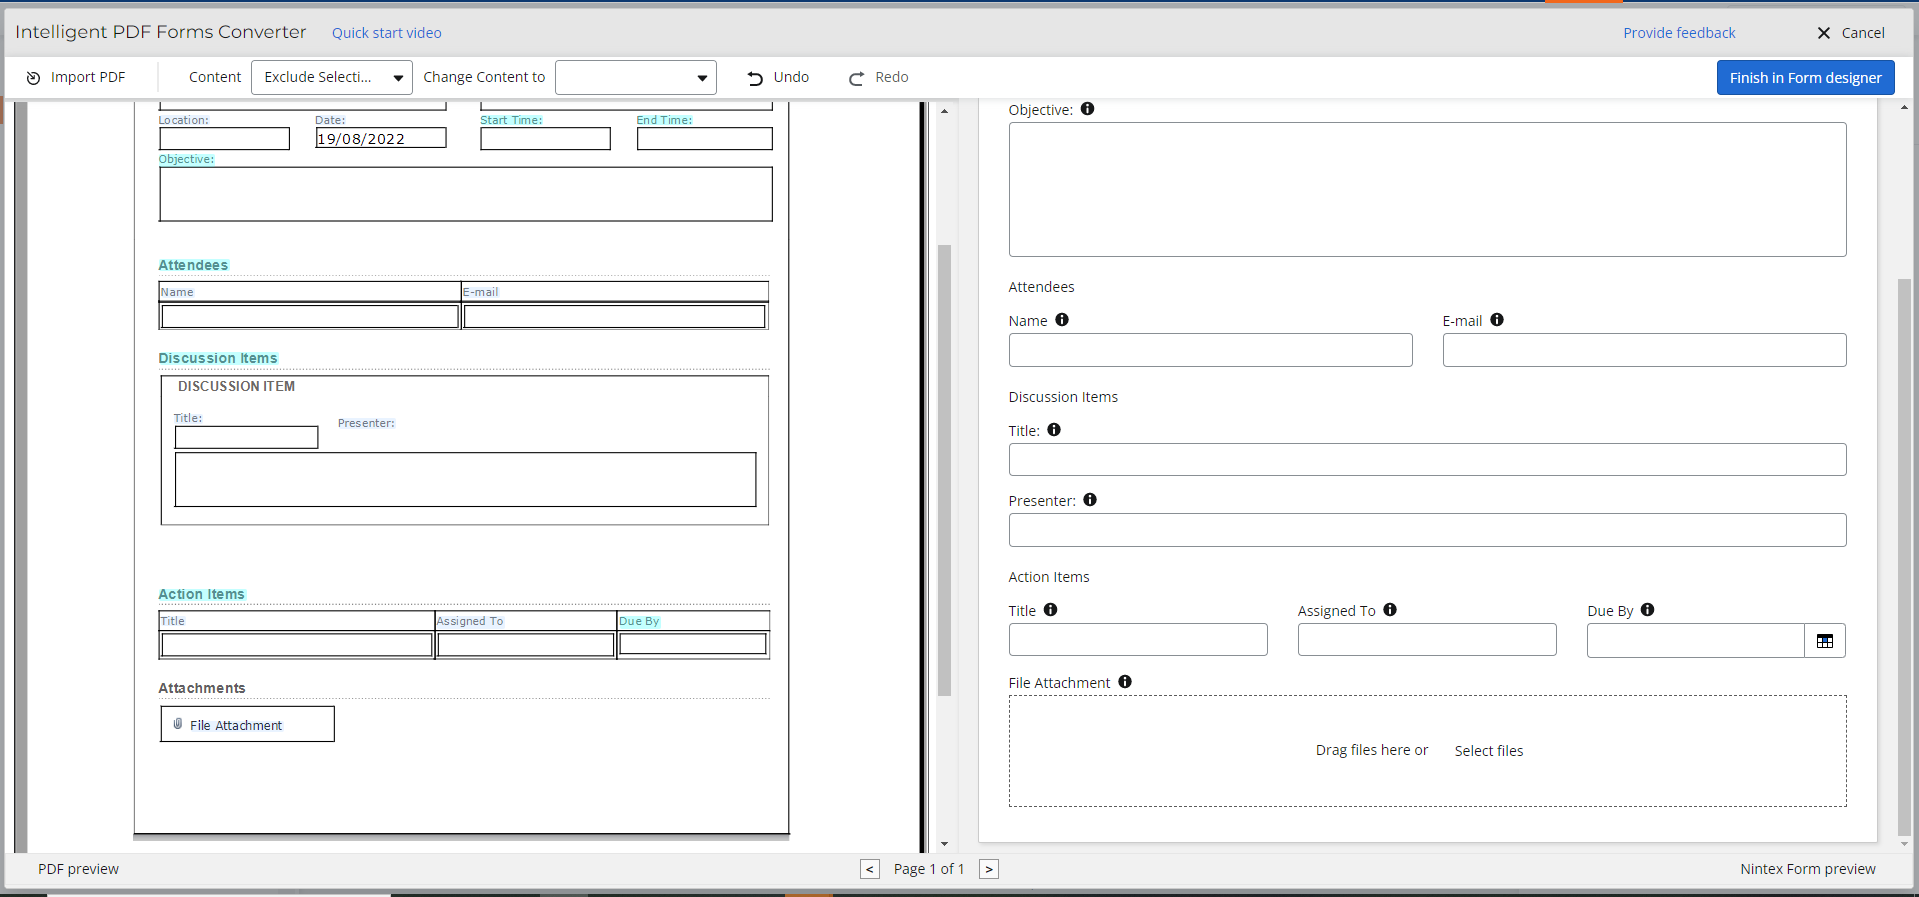Click the Title: input under Discussion Items
Image resolution: width=1919 pixels, height=897 pixels.
tap(1427, 460)
